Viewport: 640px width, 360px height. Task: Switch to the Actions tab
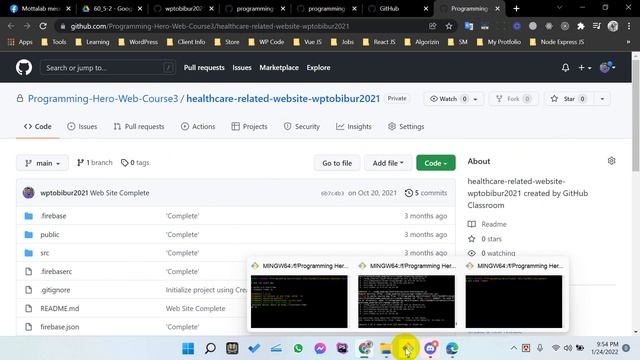click(x=198, y=127)
